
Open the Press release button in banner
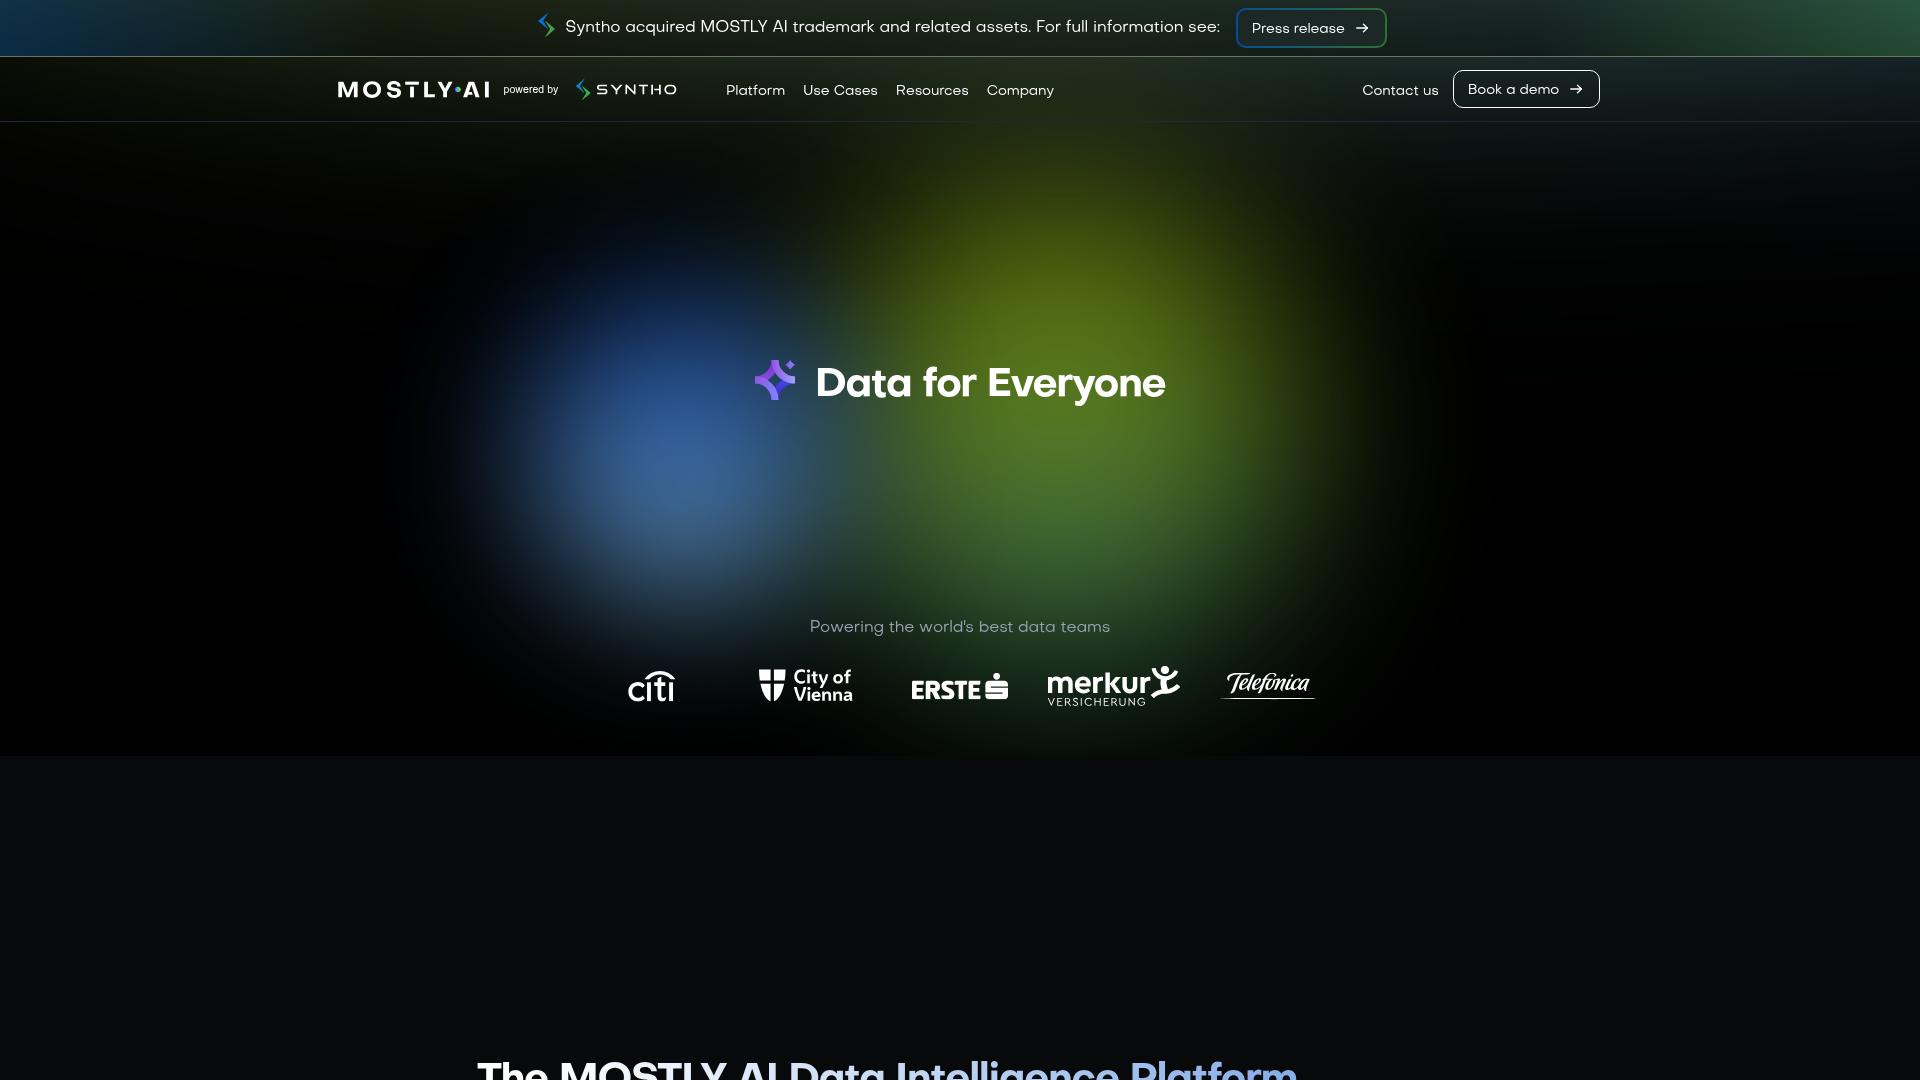click(x=1311, y=28)
